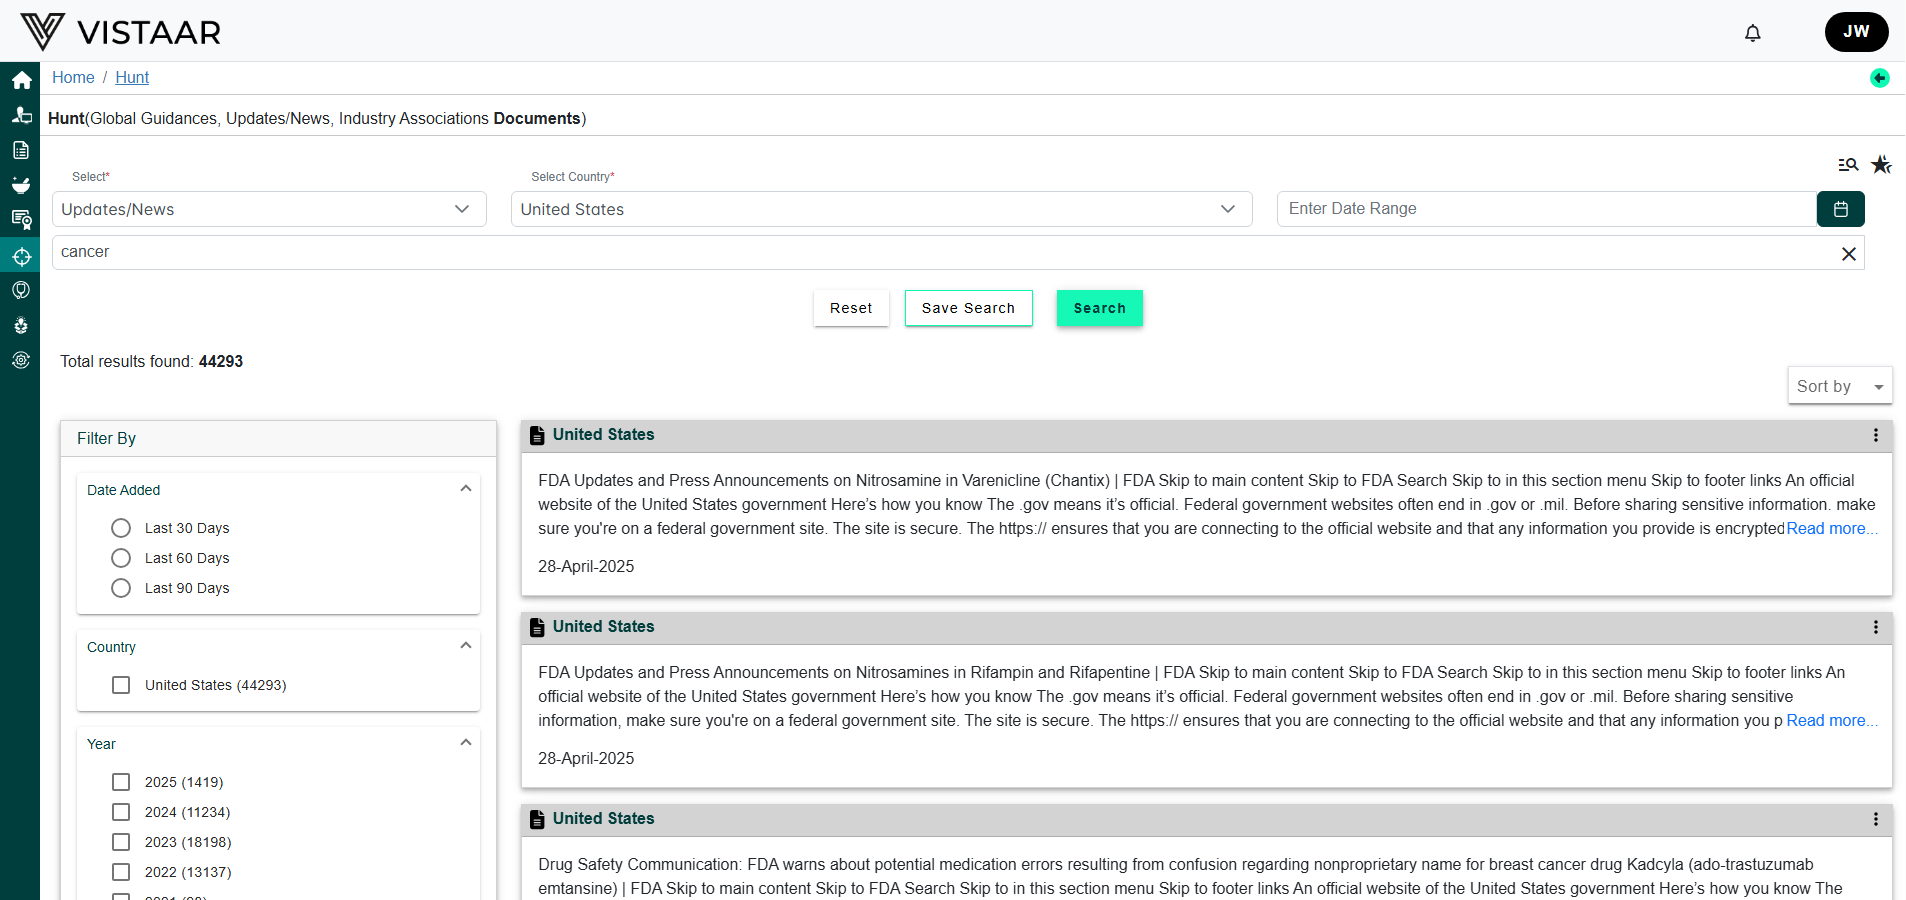Click the Enter Date Range field
This screenshot has height=900, width=1906.
click(x=1545, y=209)
